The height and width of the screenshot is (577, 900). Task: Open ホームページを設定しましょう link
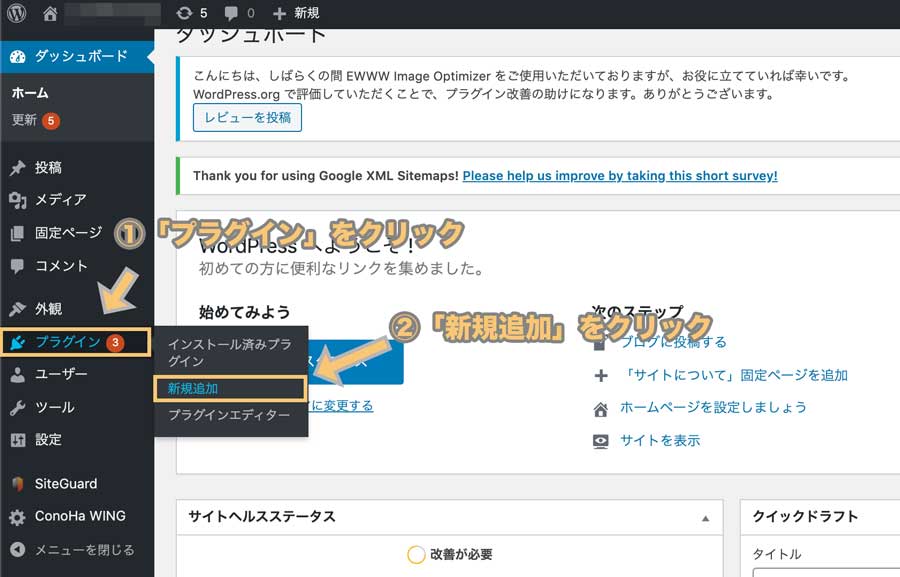(713, 408)
